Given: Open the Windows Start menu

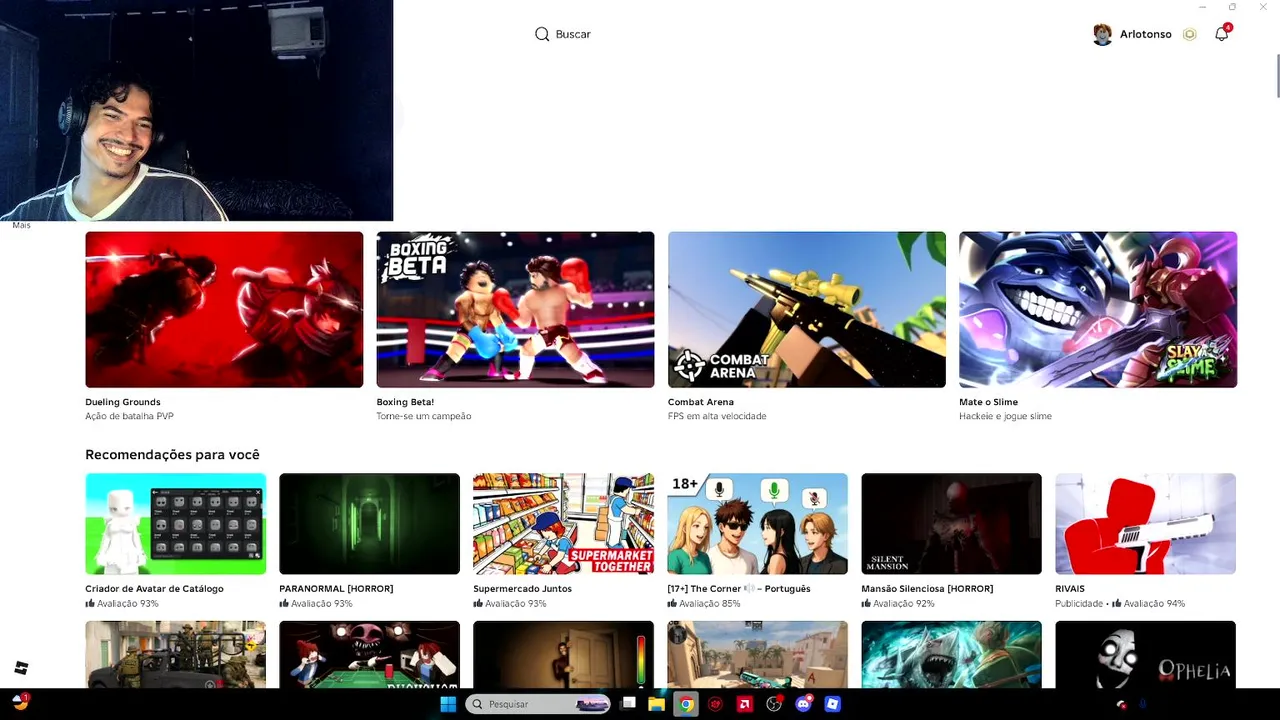Looking at the screenshot, I should point(448,704).
